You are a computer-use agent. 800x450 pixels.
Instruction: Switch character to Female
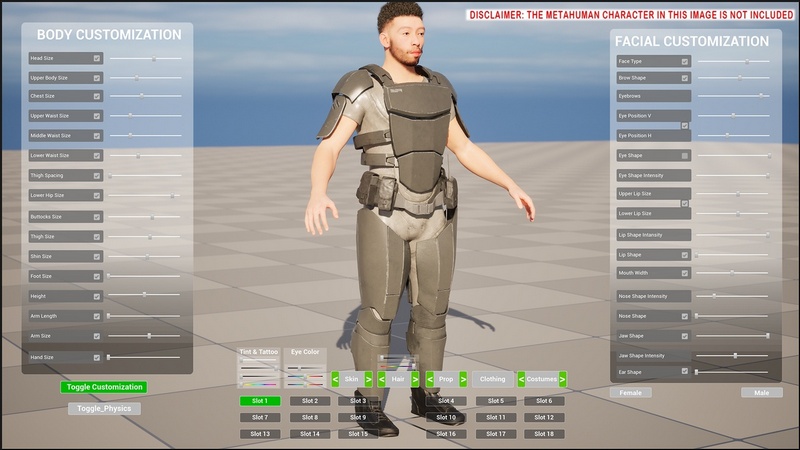[631, 393]
